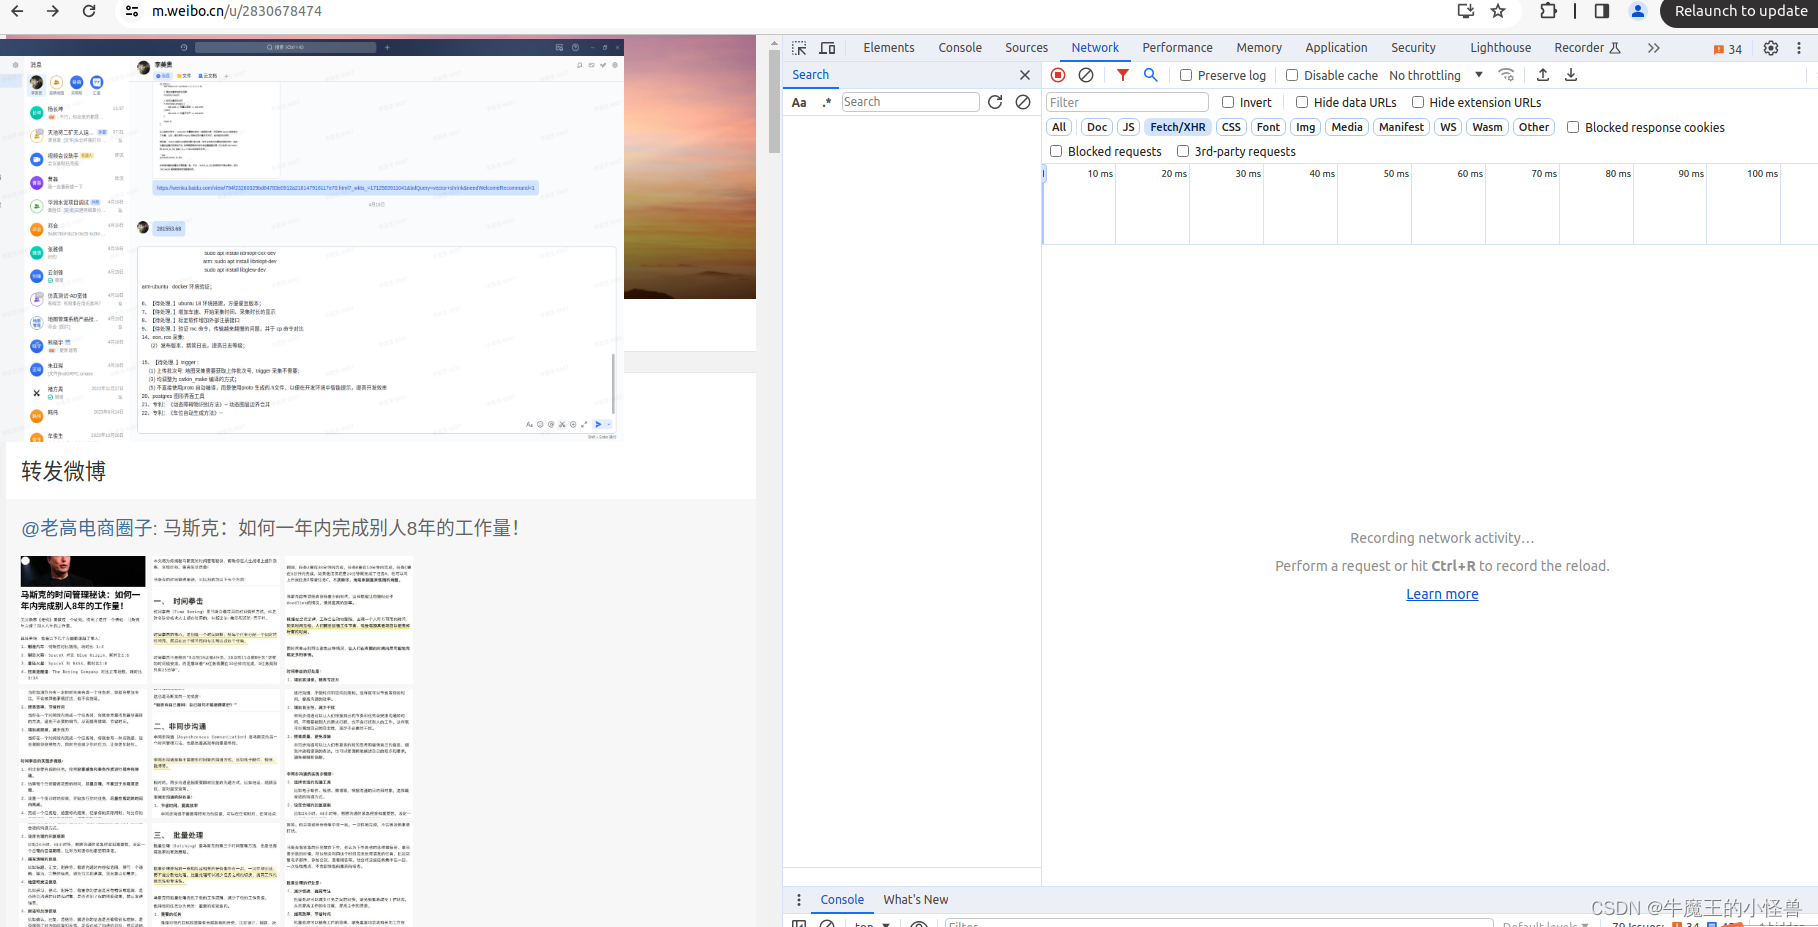Toggle regular expression search option

coord(827,102)
